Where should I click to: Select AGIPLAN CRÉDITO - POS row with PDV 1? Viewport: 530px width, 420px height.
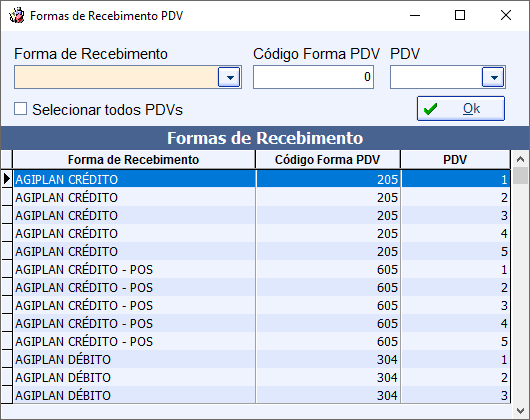point(262,269)
